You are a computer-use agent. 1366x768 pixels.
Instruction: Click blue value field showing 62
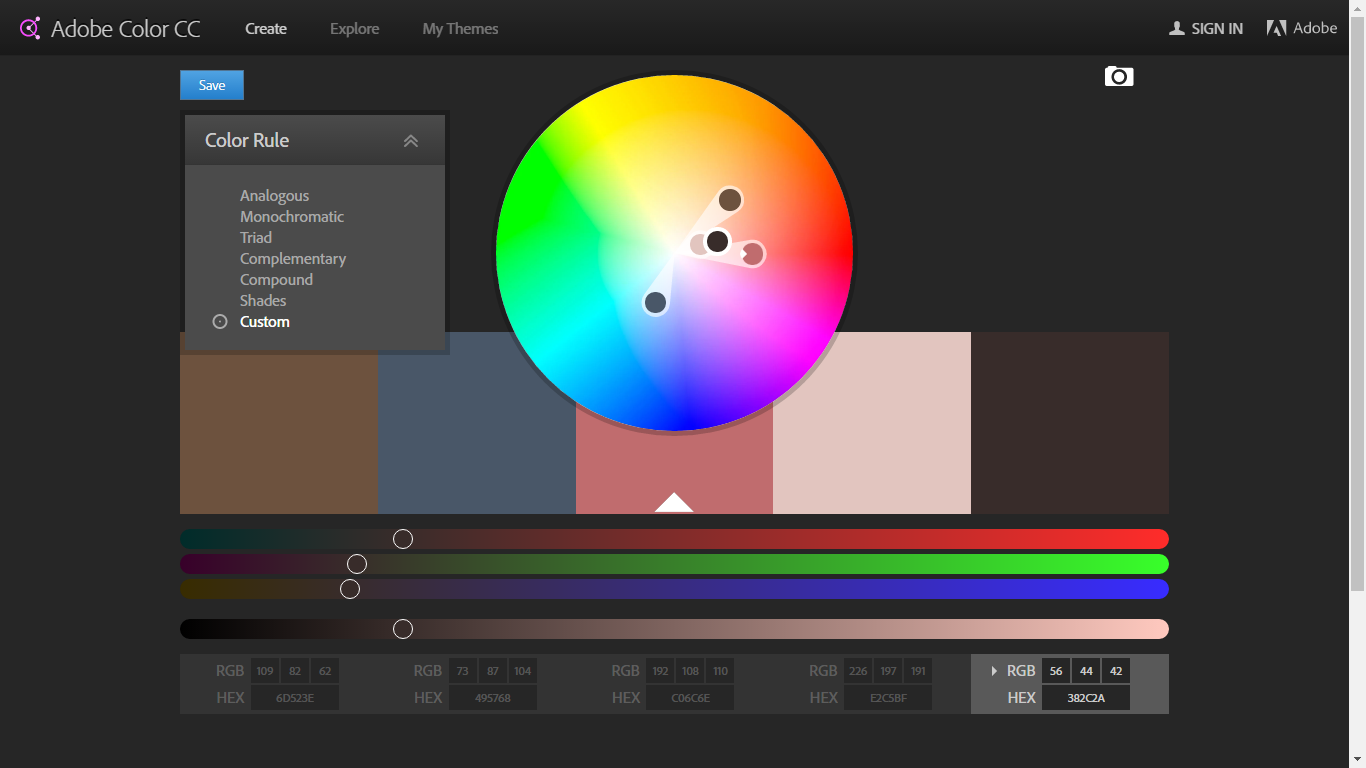click(x=325, y=671)
